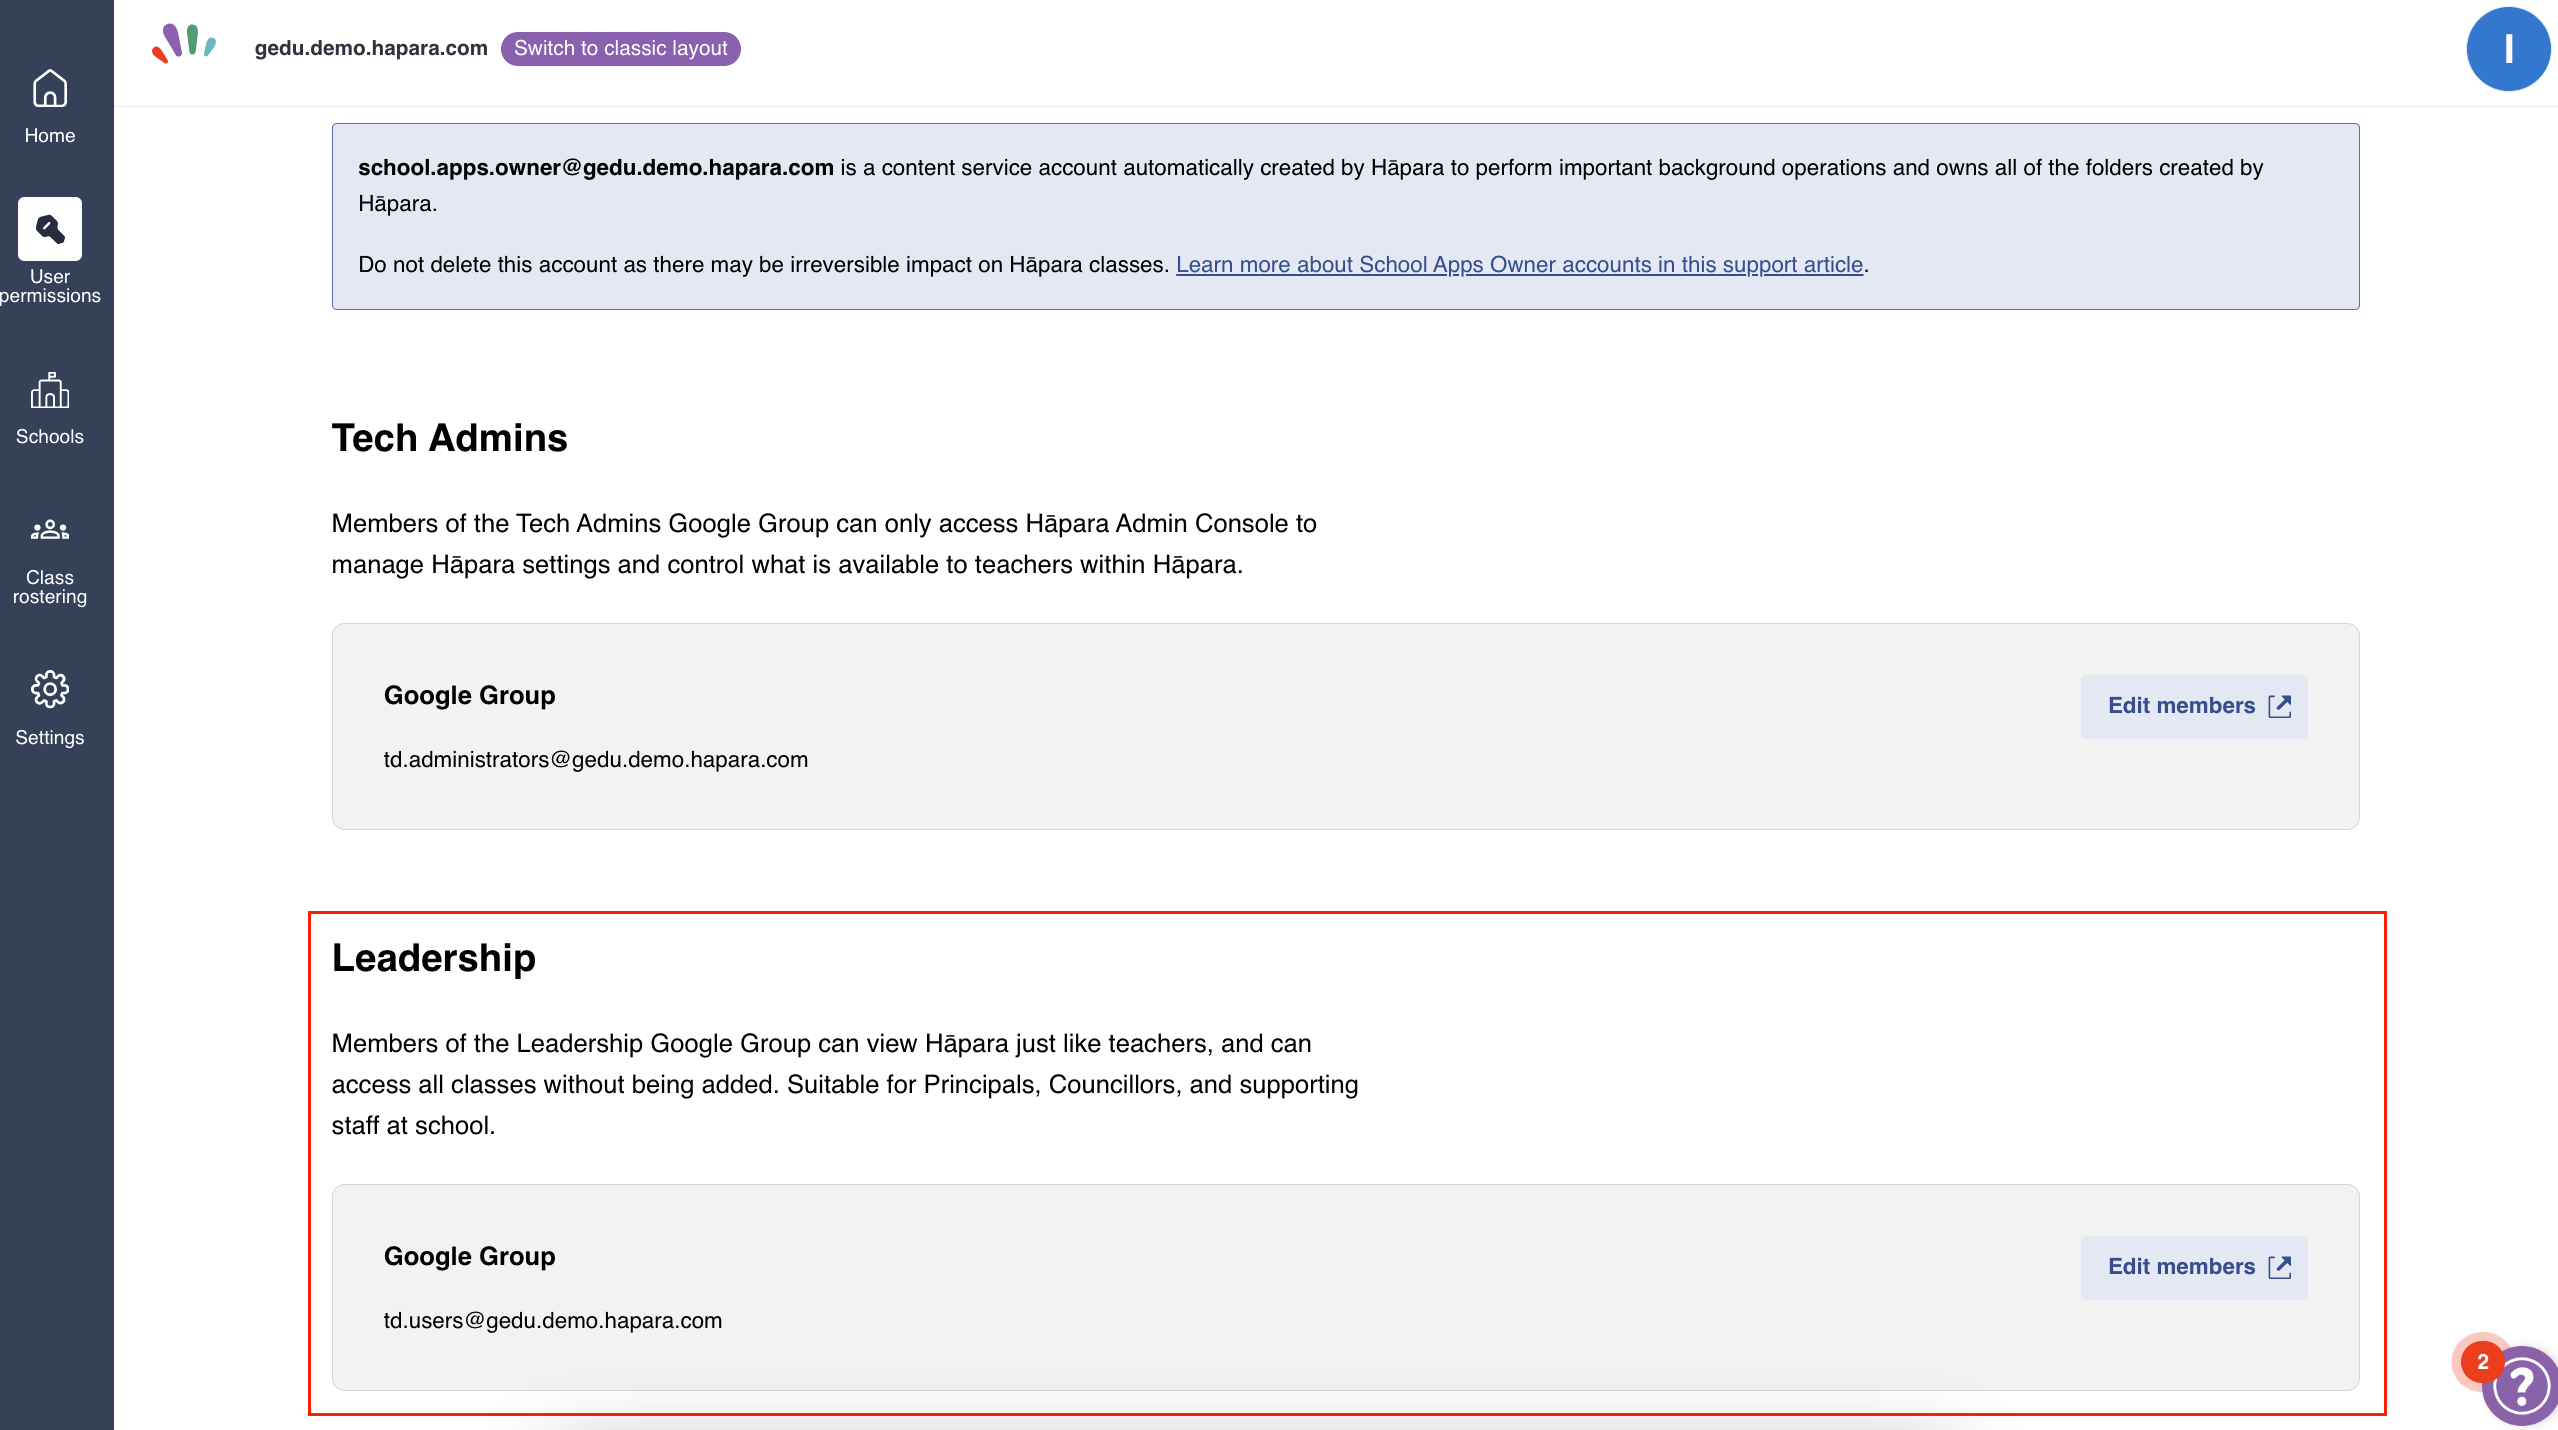Click td.users@gedu.demo.hapara.com group address
Image resolution: width=2558 pixels, height=1430 pixels.
pos(553,1320)
